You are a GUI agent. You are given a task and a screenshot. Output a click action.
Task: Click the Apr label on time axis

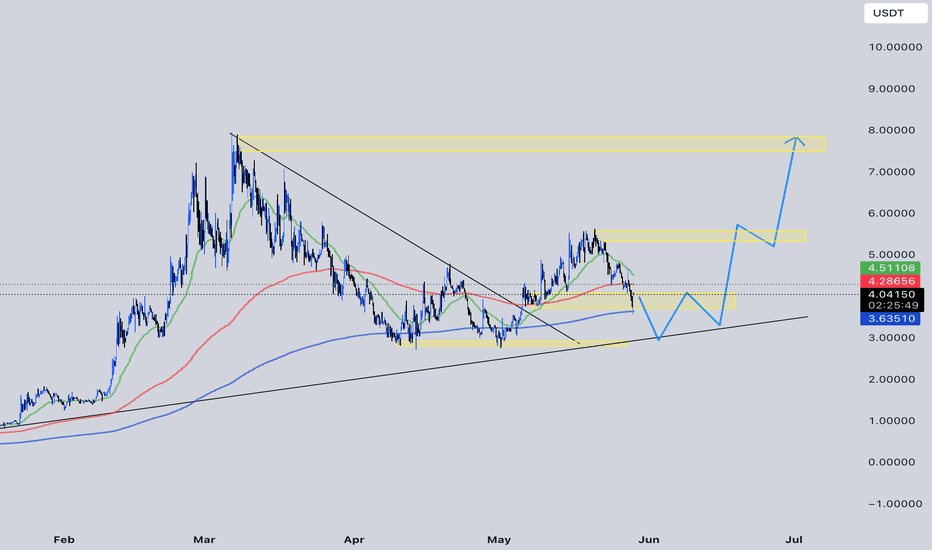point(354,540)
